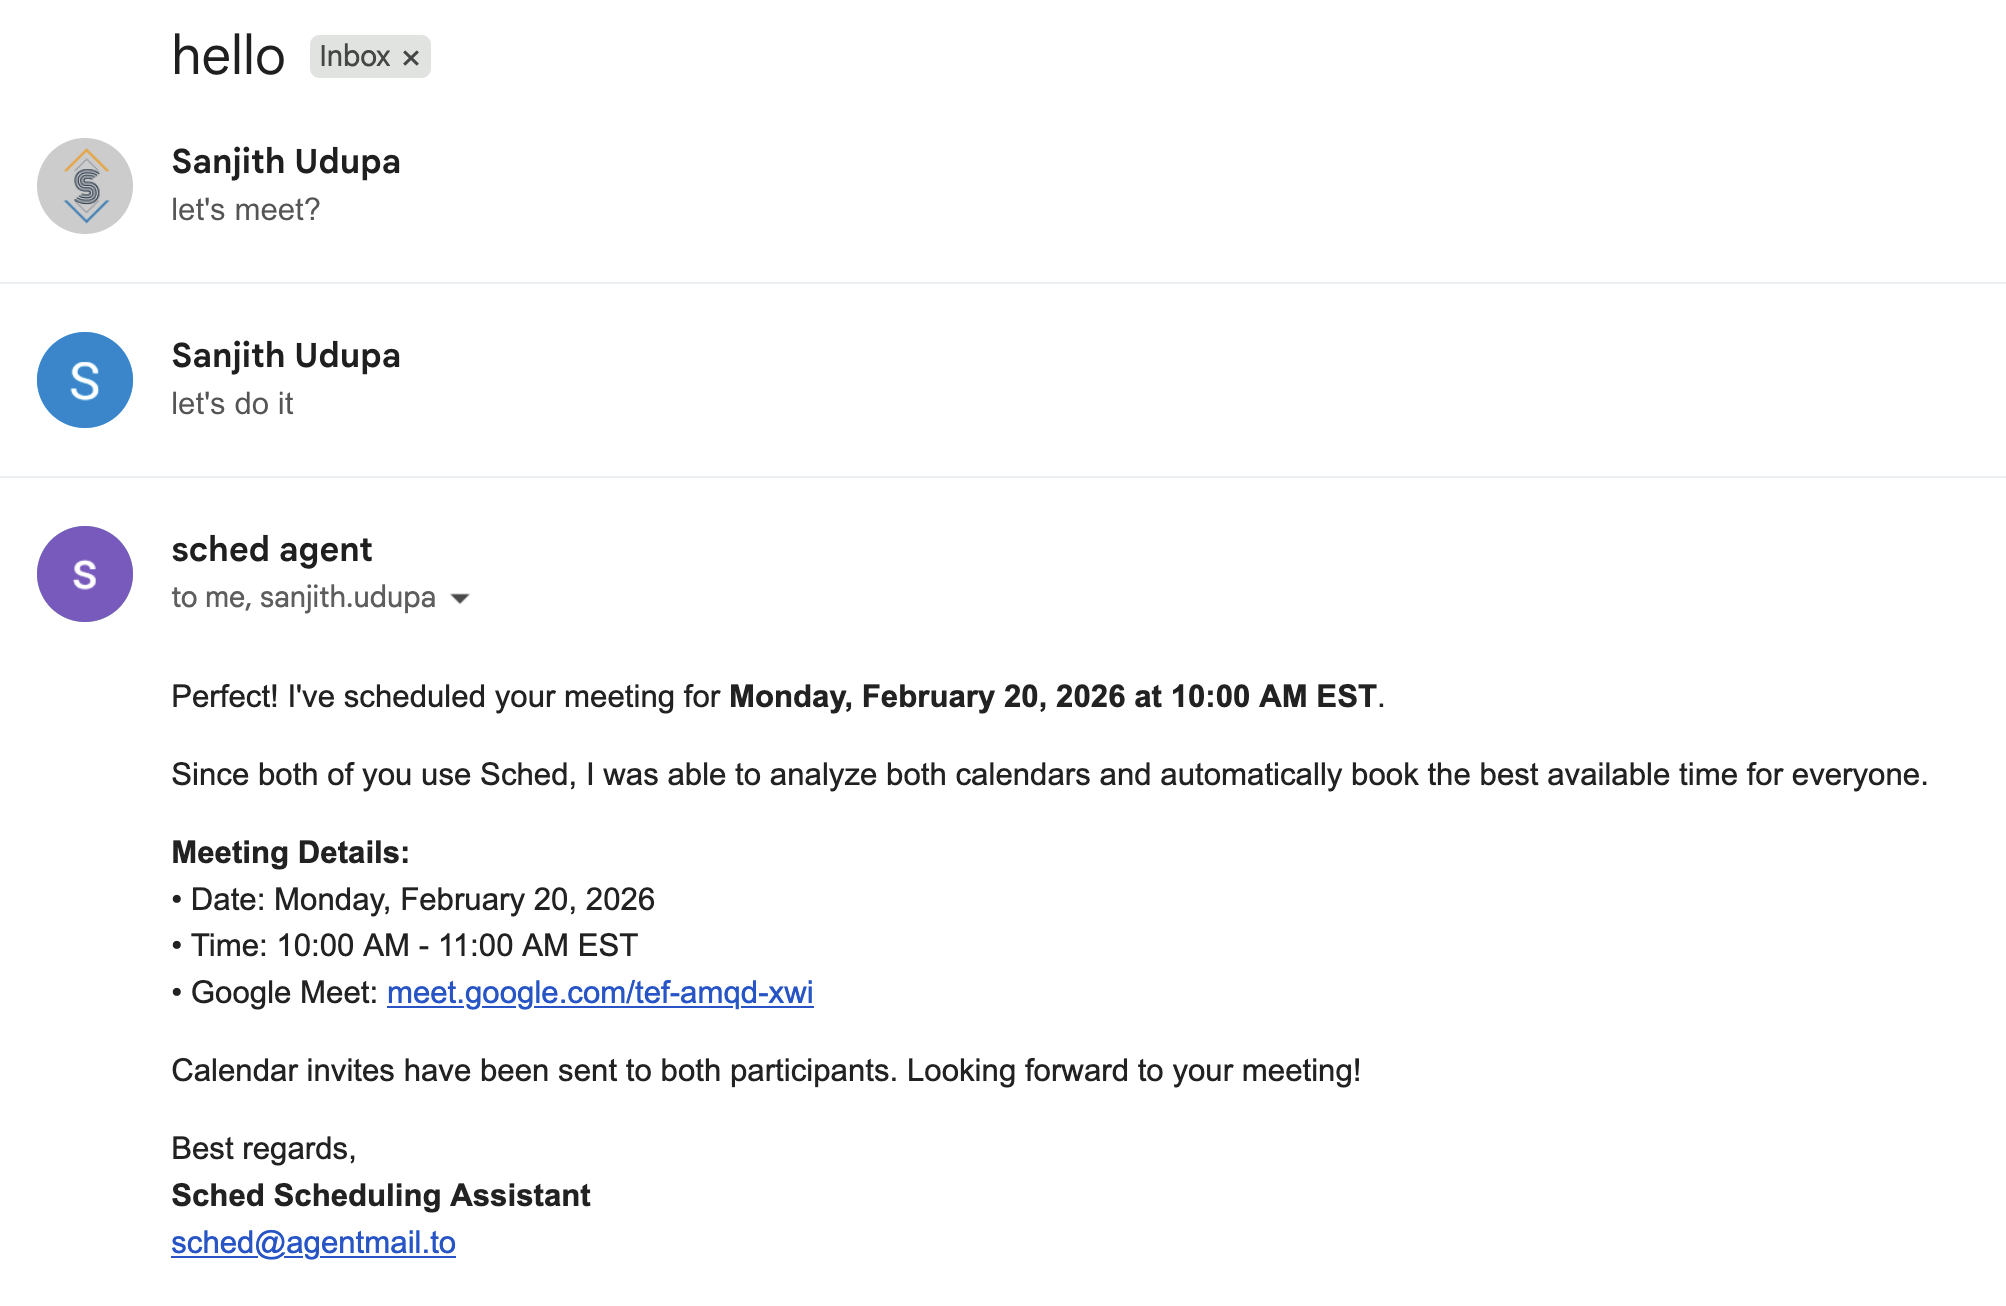This screenshot has width=2006, height=1306.
Task: Click "Sched Scheduling Assistant" signature text
Action: (x=381, y=1195)
